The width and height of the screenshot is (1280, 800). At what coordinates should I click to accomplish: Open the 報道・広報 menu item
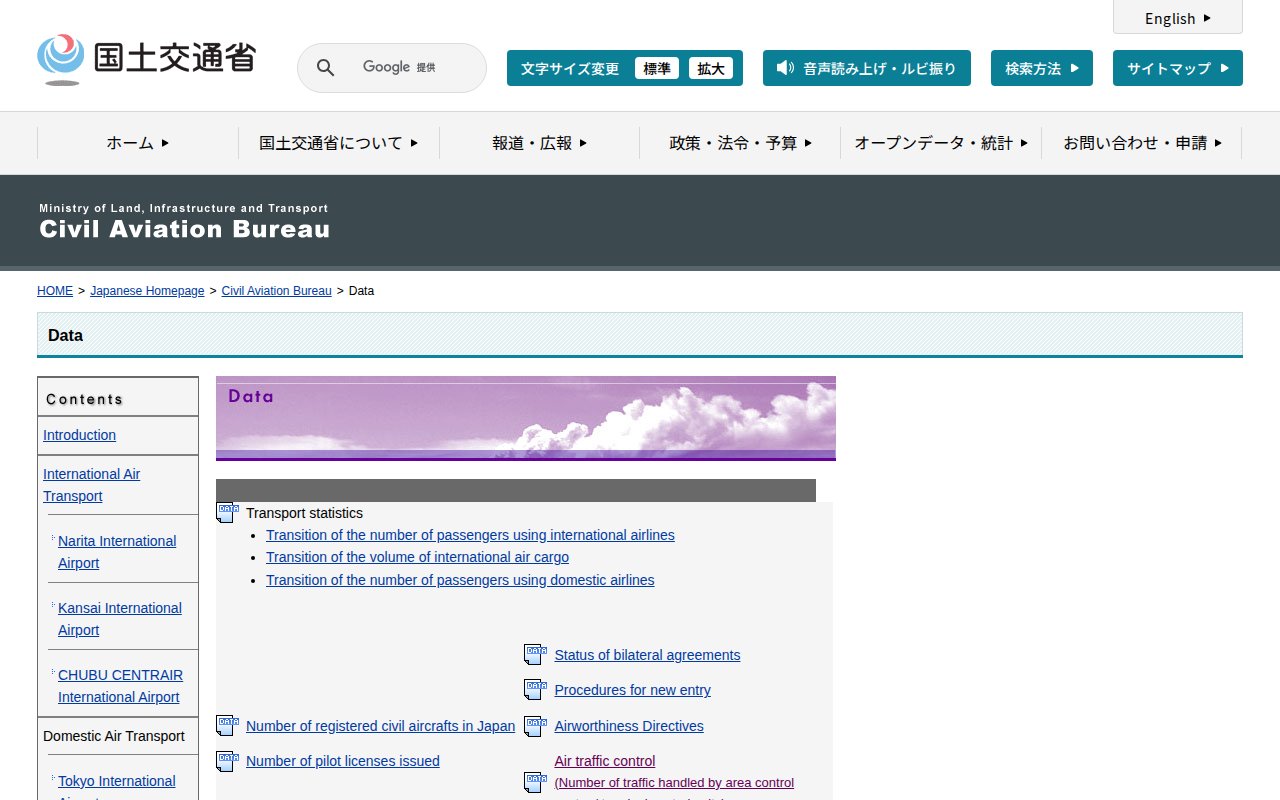[539, 143]
